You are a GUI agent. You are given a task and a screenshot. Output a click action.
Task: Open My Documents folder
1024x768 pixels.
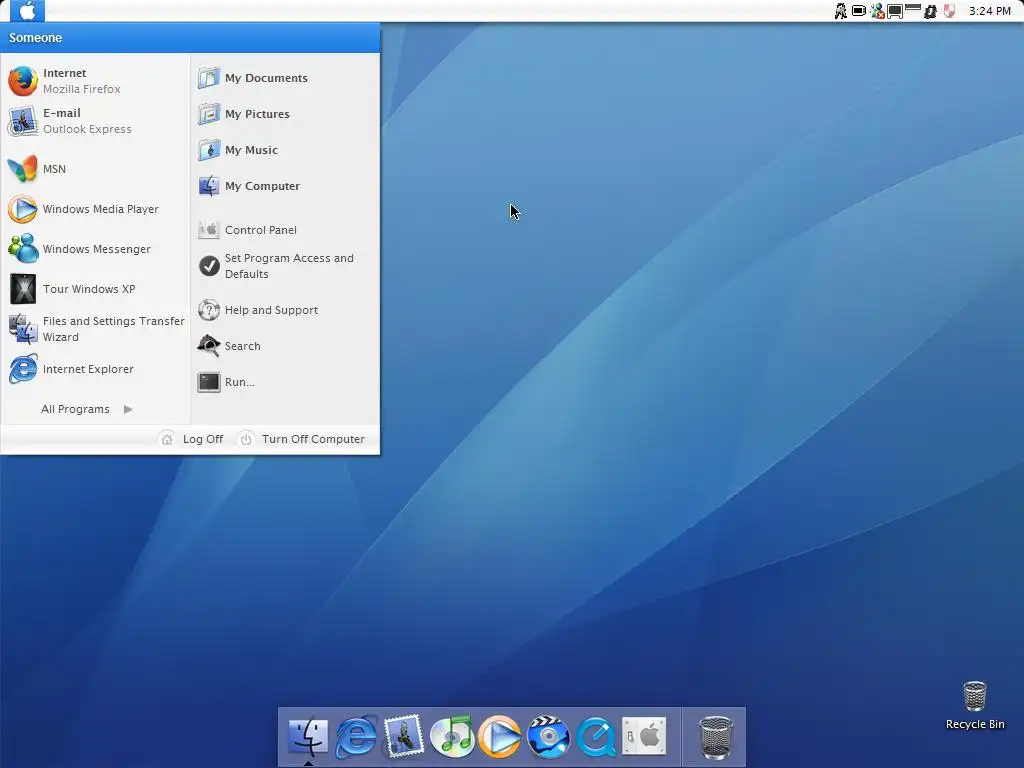[285, 78]
